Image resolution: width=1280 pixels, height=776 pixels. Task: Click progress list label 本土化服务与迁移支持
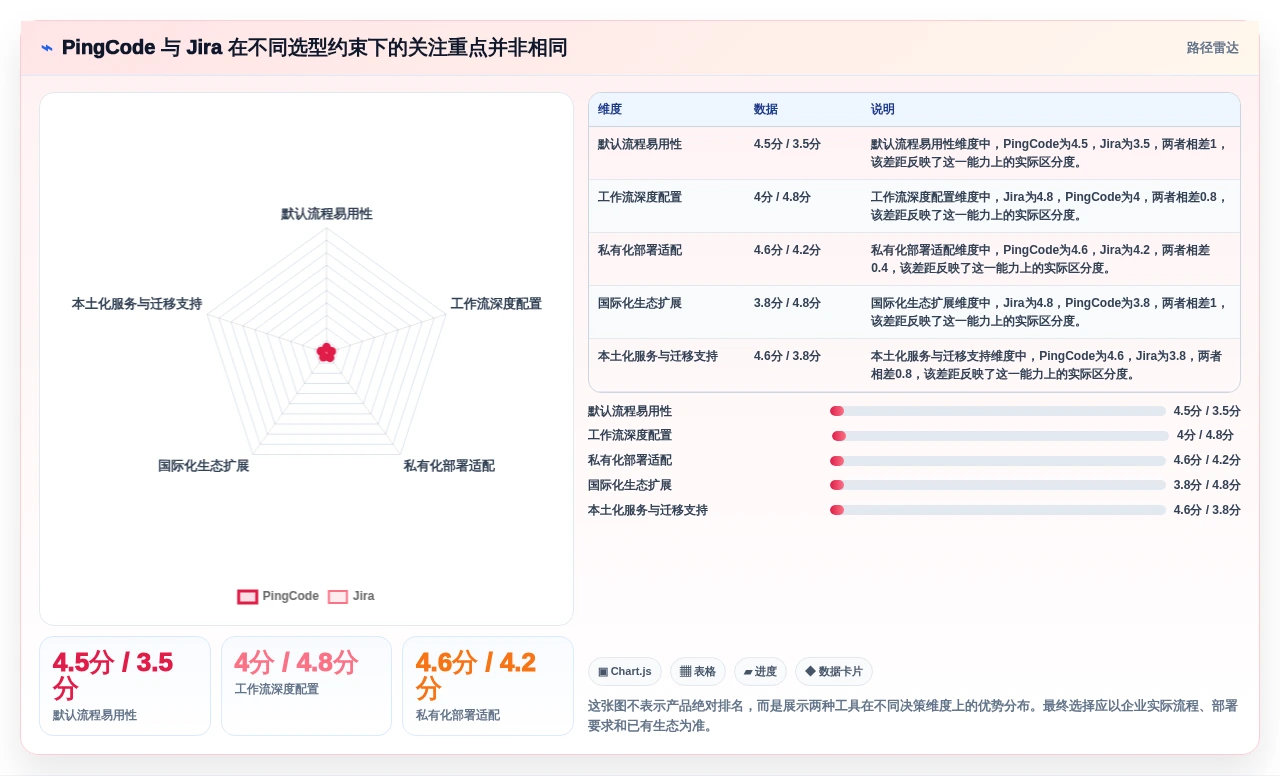(648, 510)
